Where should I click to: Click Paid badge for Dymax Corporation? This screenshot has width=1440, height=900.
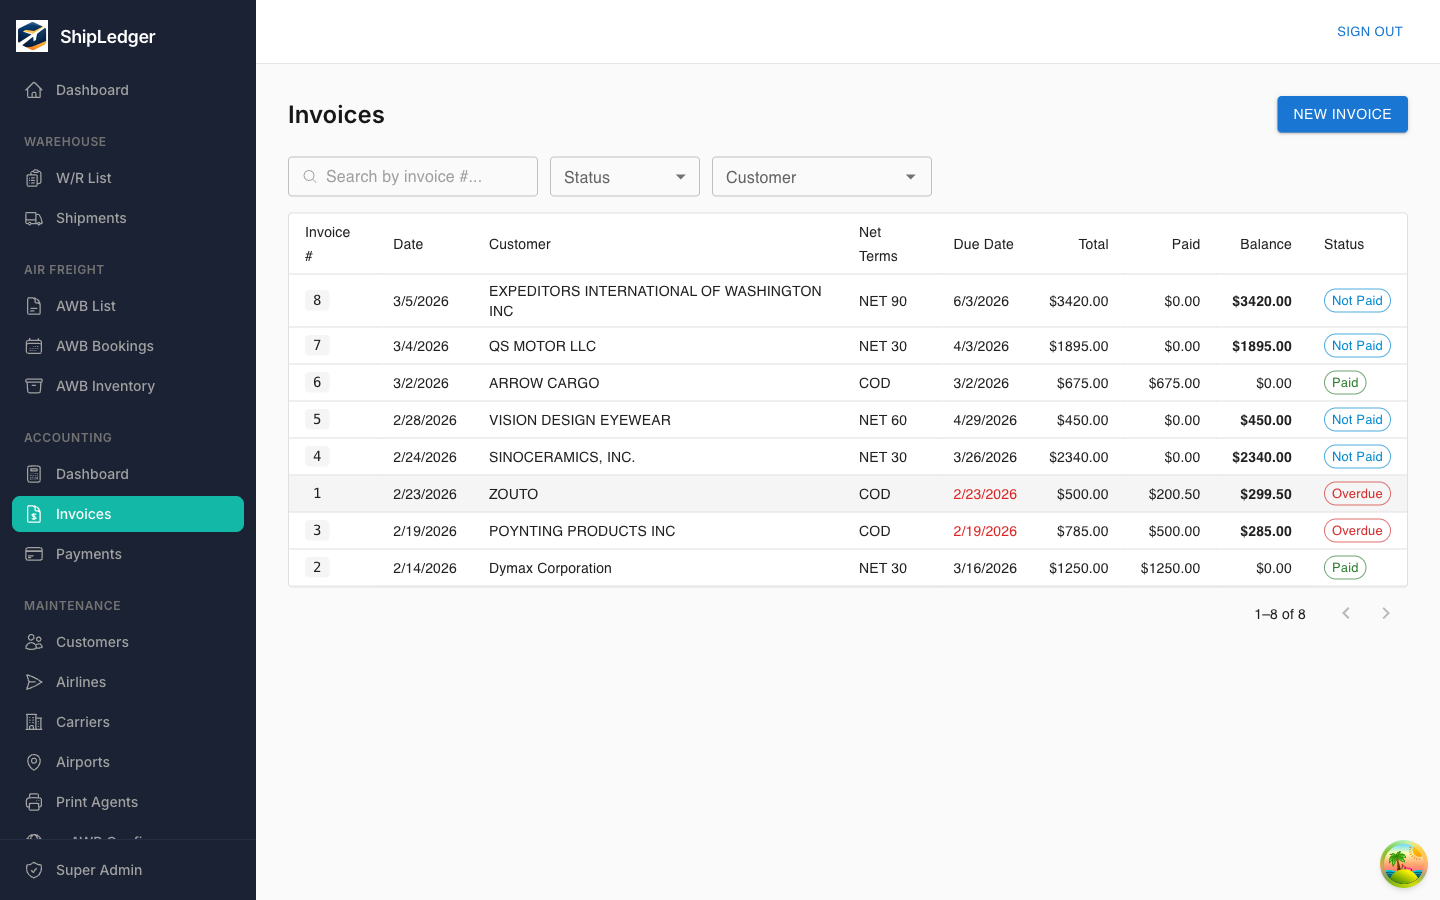coord(1345,568)
